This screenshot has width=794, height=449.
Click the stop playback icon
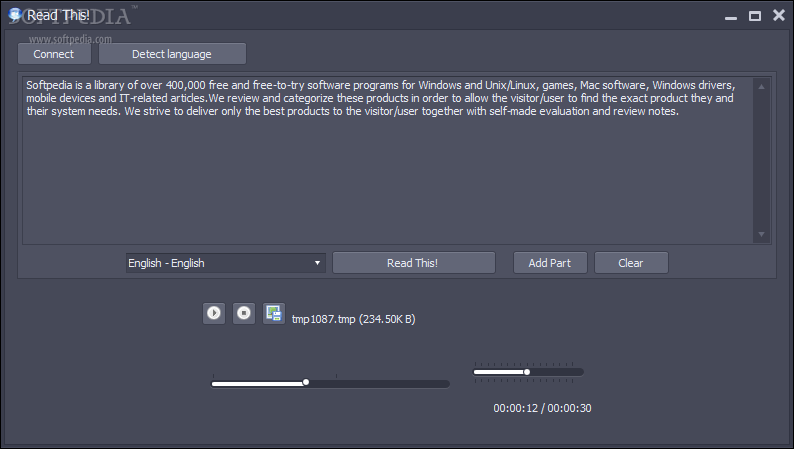coord(244,313)
